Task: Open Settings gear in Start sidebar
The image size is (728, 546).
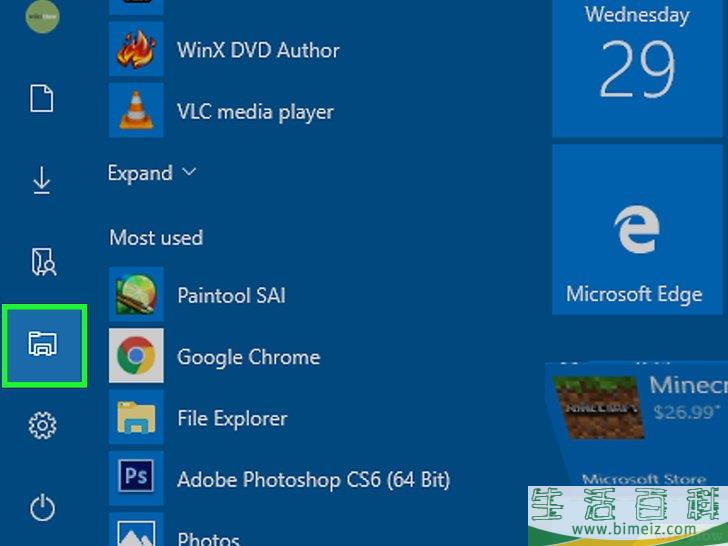Action: (x=43, y=425)
